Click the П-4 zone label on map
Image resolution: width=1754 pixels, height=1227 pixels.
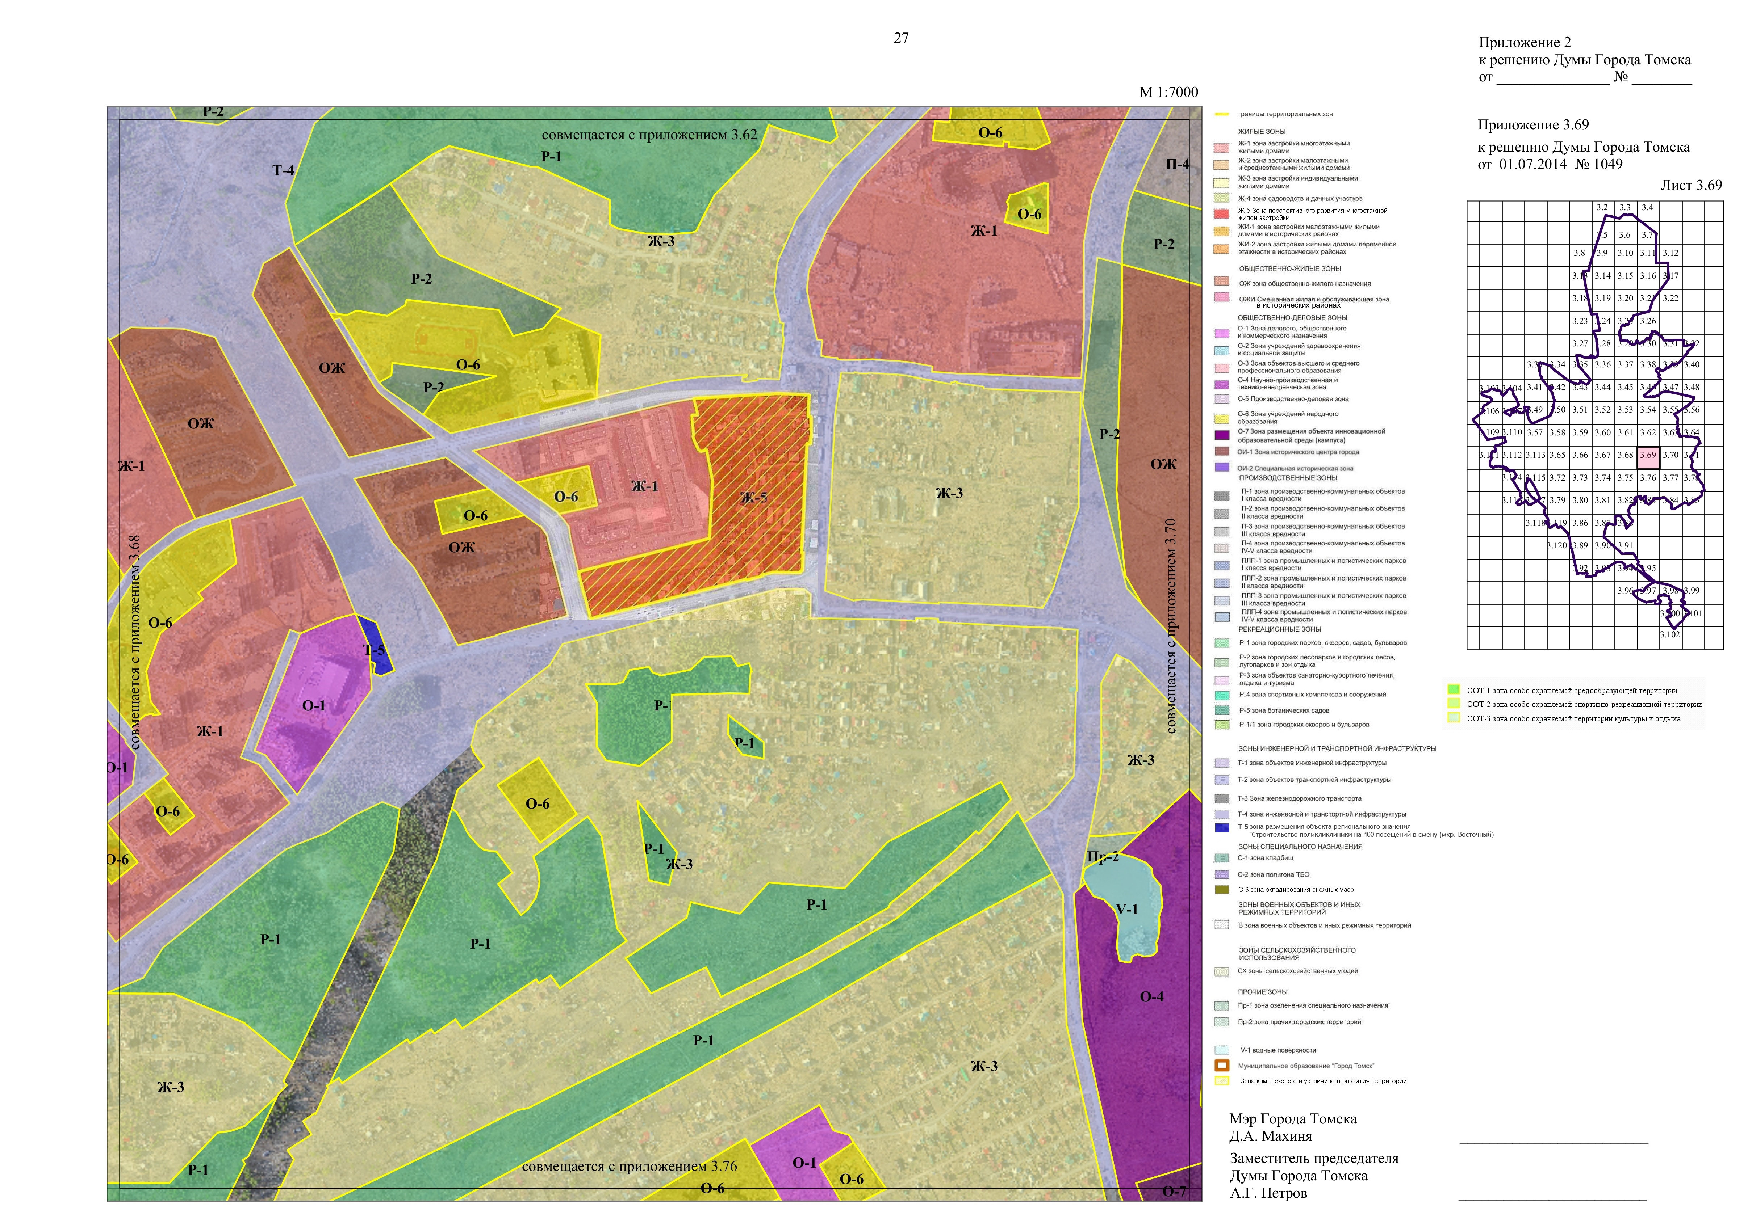click(x=1177, y=164)
